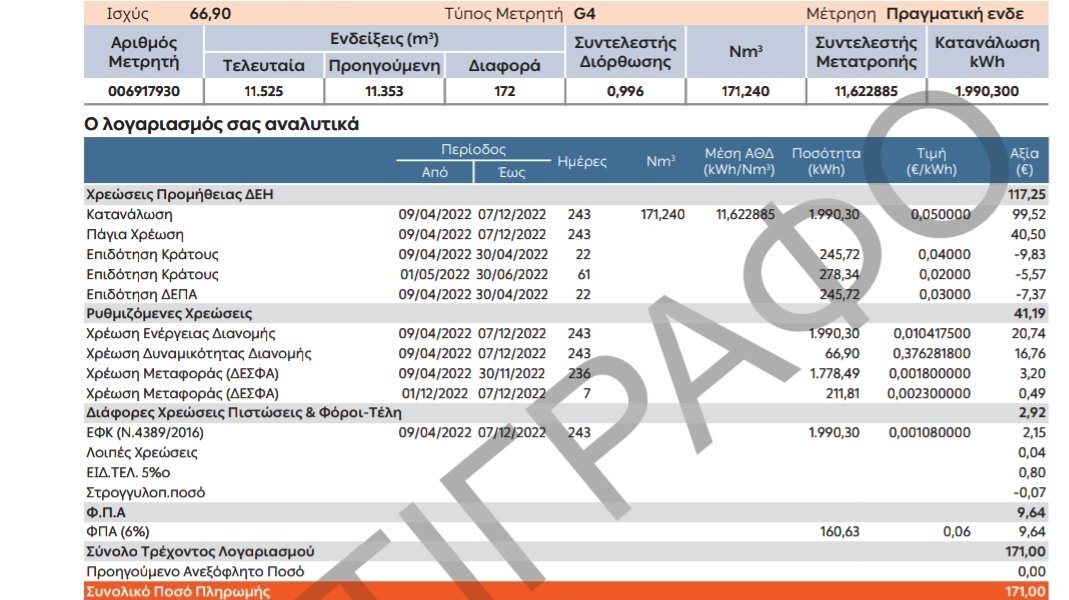Click consumption unit price 0,050000
The image size is (1069, 600).
941,214
